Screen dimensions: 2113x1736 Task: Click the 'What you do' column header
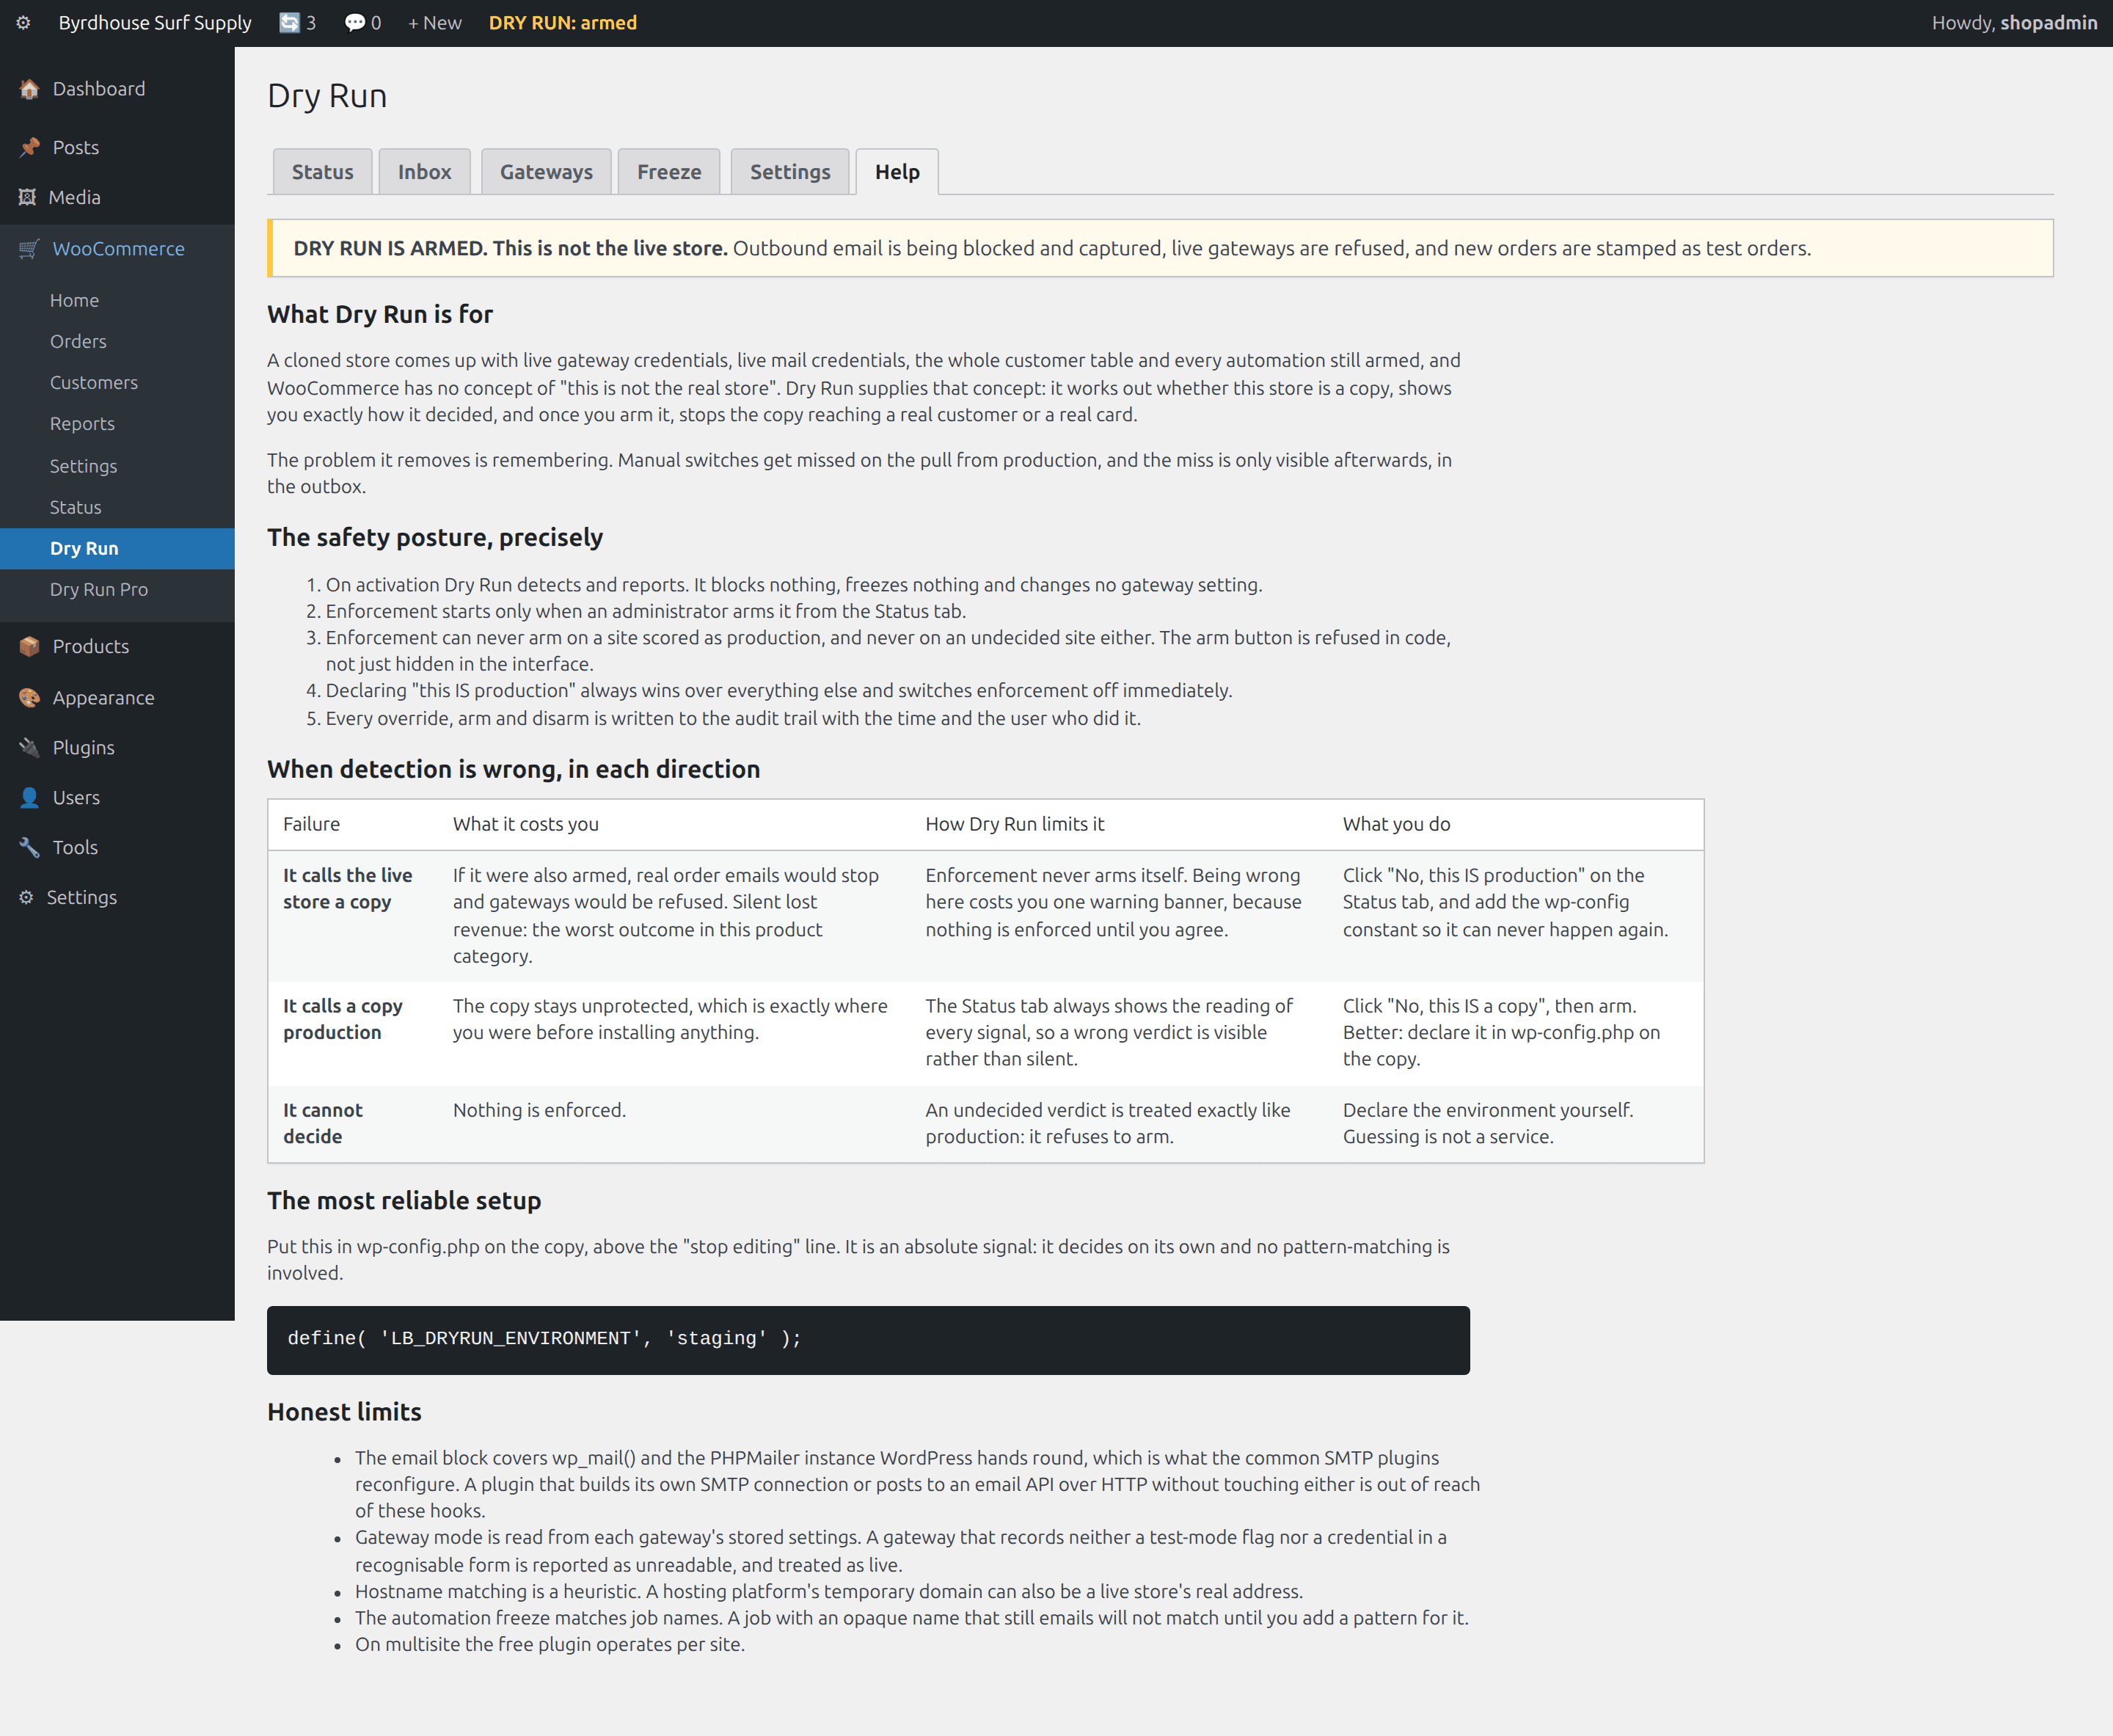pyautogui.click(x=1515, y=825)
